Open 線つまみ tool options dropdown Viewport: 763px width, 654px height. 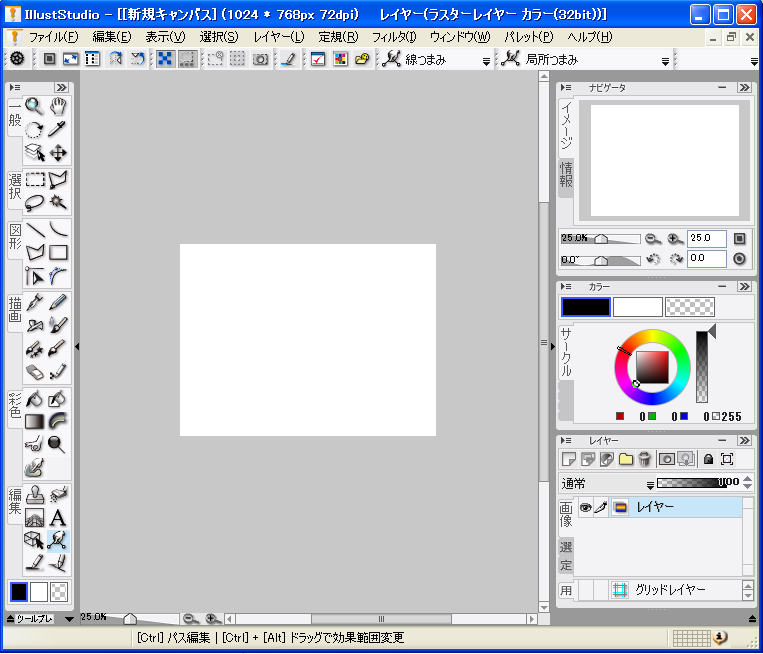click(x=486, y=61)
